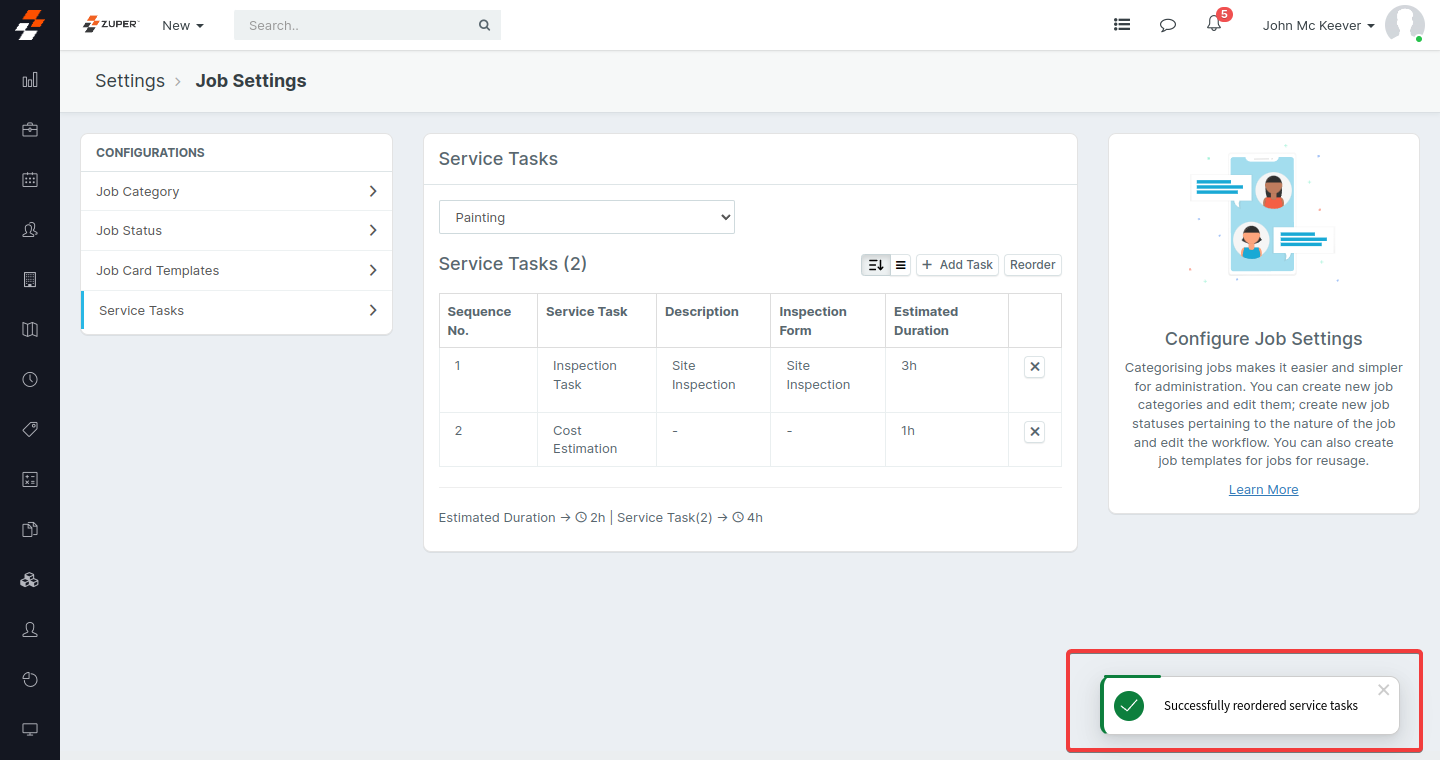Viewport: 1440px width, 760px height.
Task: Open Job Category configuration
Action: tap(236, 191)
